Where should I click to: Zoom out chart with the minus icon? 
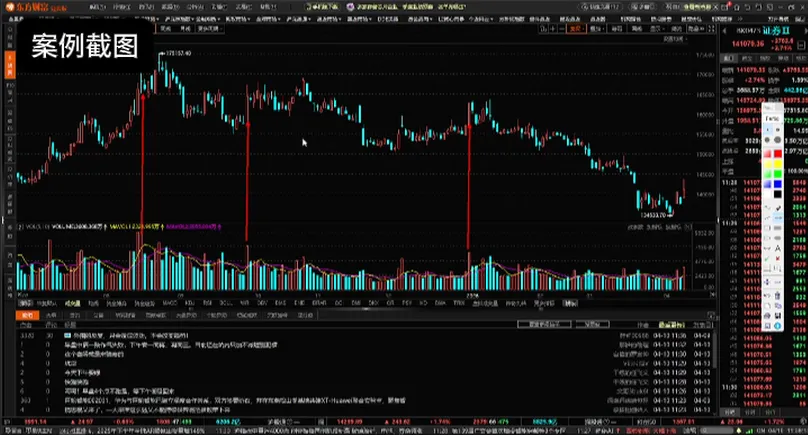[x=561, y=29]
